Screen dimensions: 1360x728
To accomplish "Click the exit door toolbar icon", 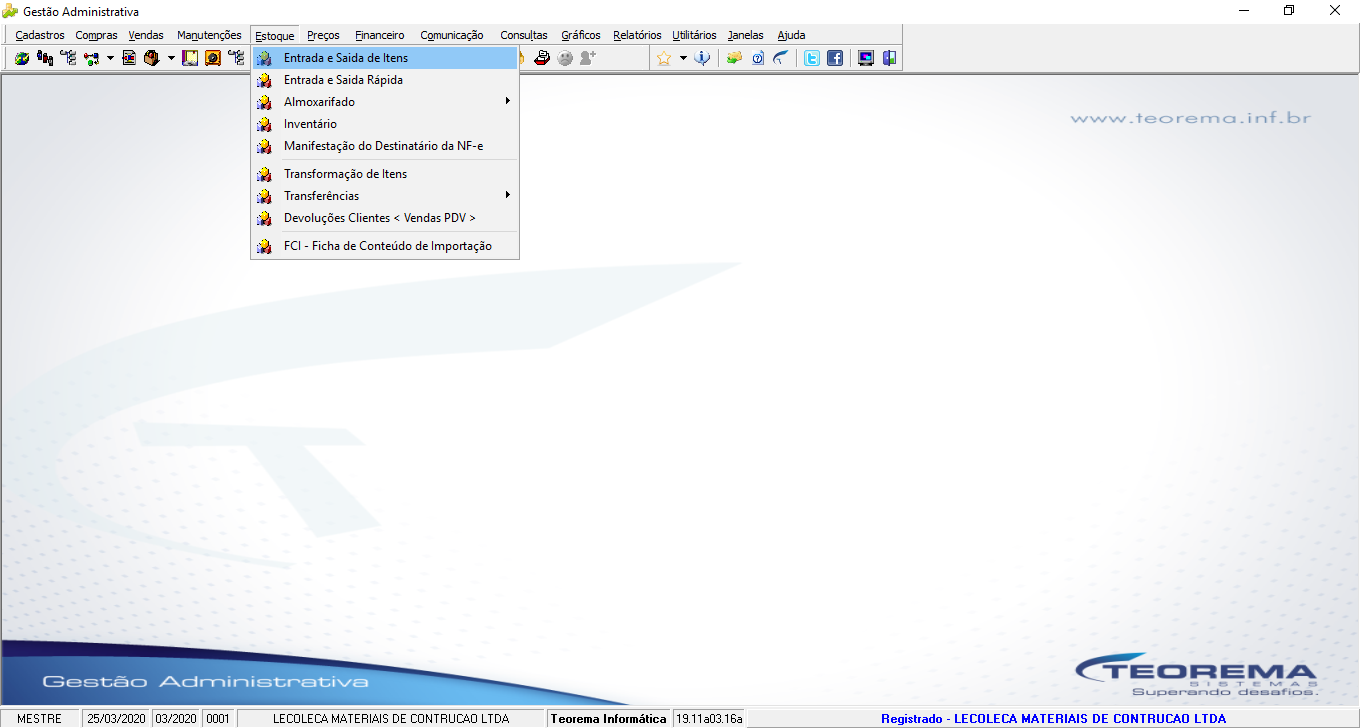I will click(x=889, y=58).
